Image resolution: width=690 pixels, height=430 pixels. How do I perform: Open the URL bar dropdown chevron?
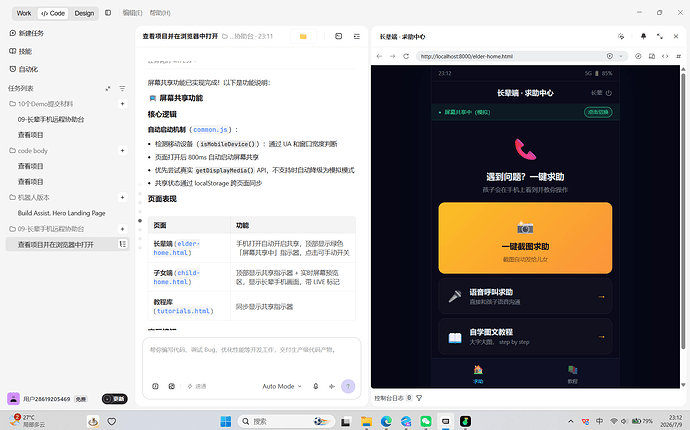click(x=621, y=56)
